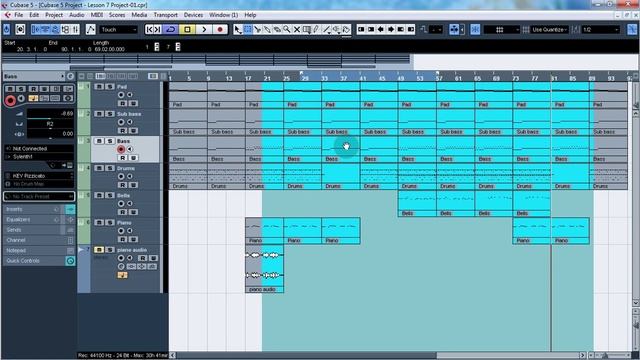Select the Split scissors tool

(x=257, y=29)
